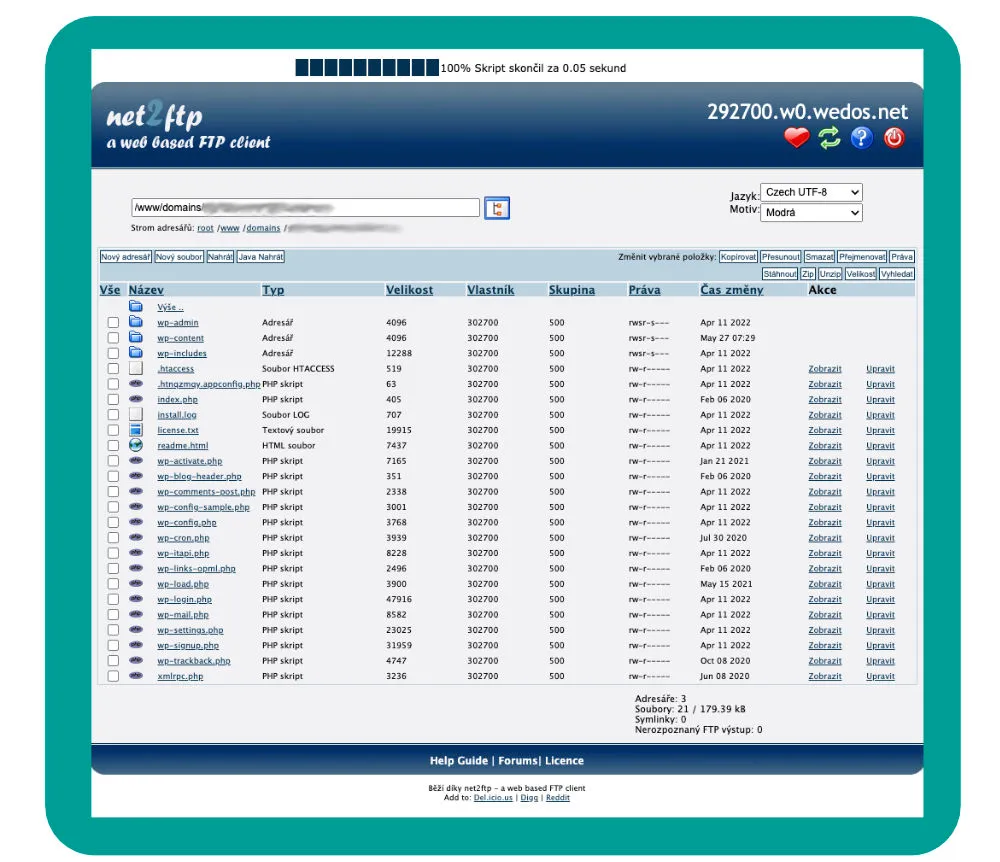Viewport: 1000px width, 862px height.
Task: Sort the list by Čas změny column
Action: click(x=732, y=289)
